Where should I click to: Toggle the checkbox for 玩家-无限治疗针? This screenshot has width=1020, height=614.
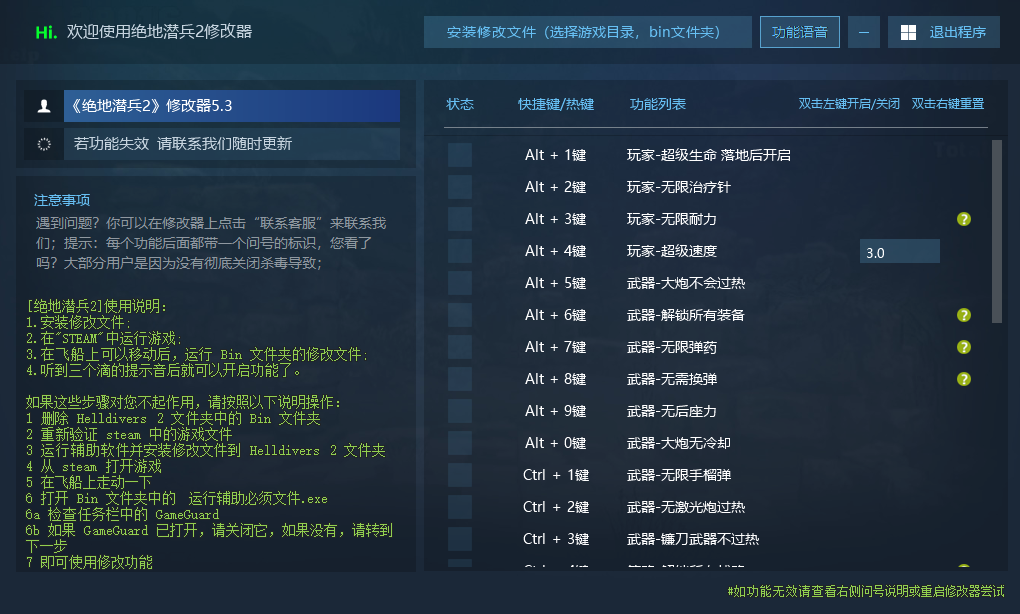[460, 187]
